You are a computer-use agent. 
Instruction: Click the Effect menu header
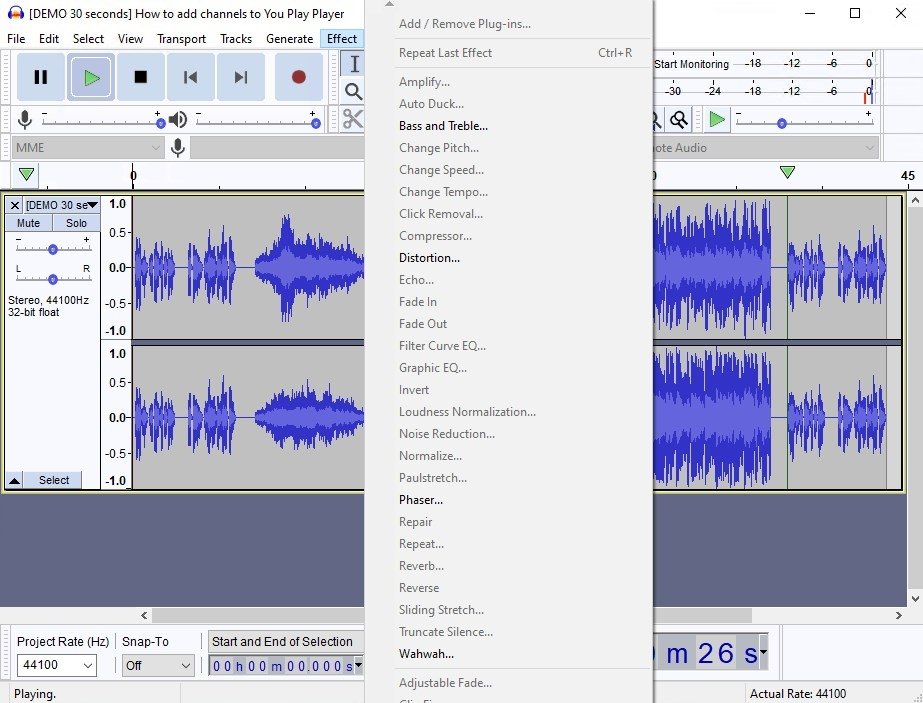point(342,39)
